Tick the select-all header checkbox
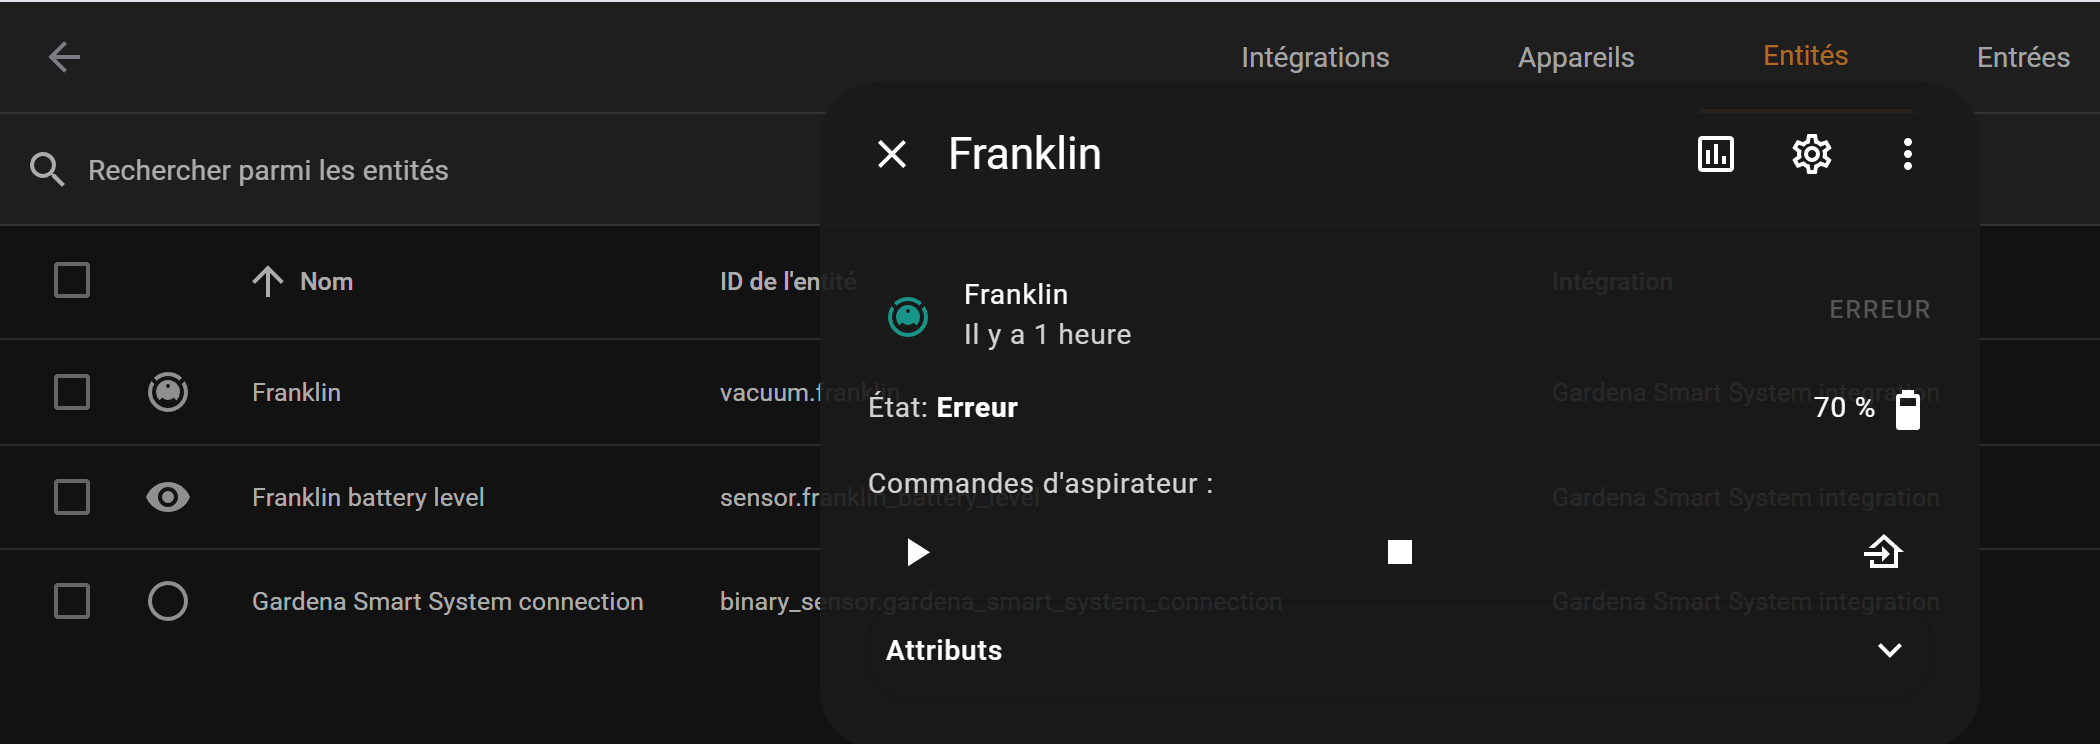Viewport: 2100px width, 744px height. coord(72,281)
